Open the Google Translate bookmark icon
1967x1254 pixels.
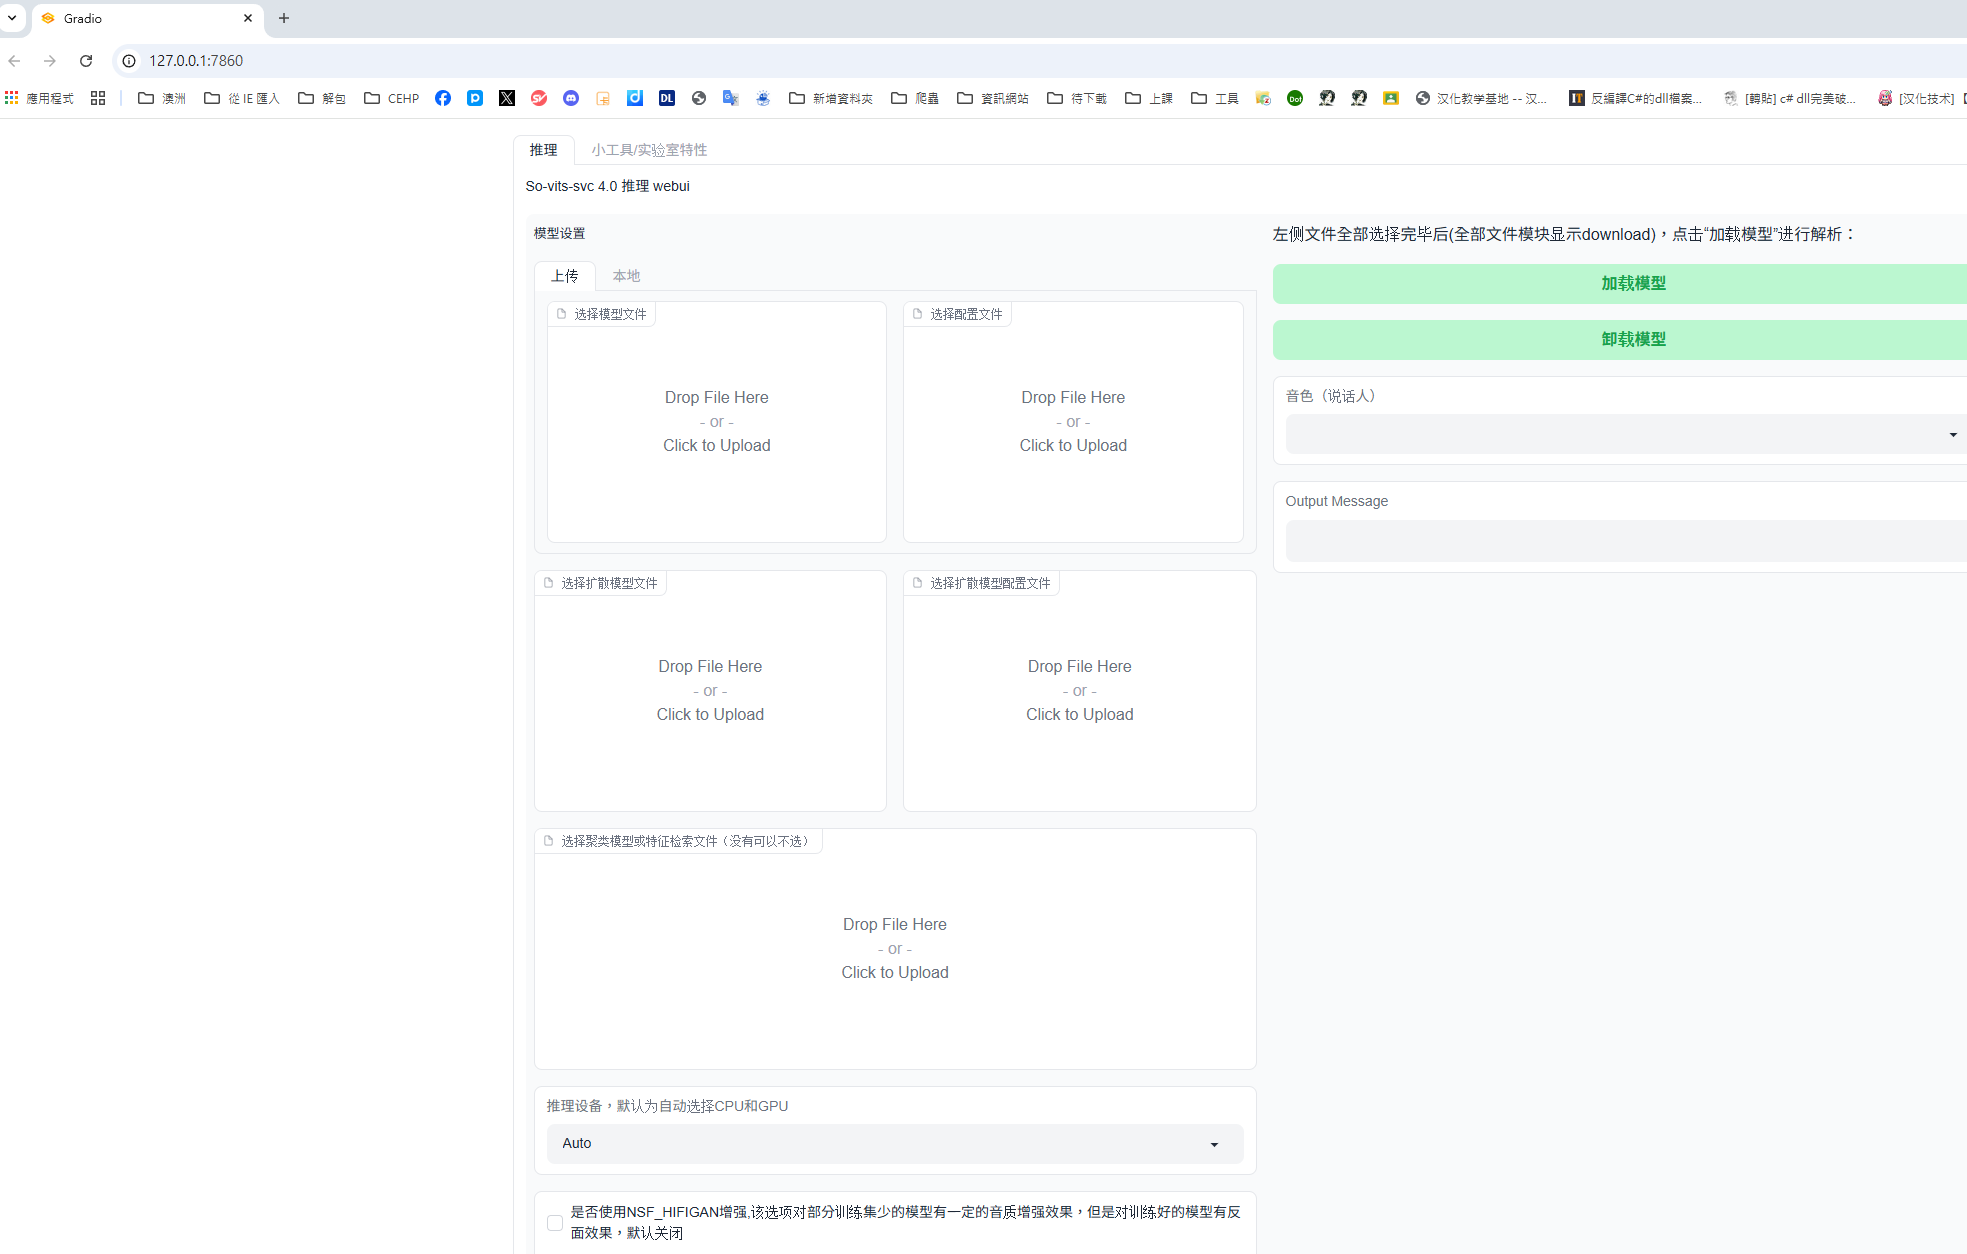(731, 98)
